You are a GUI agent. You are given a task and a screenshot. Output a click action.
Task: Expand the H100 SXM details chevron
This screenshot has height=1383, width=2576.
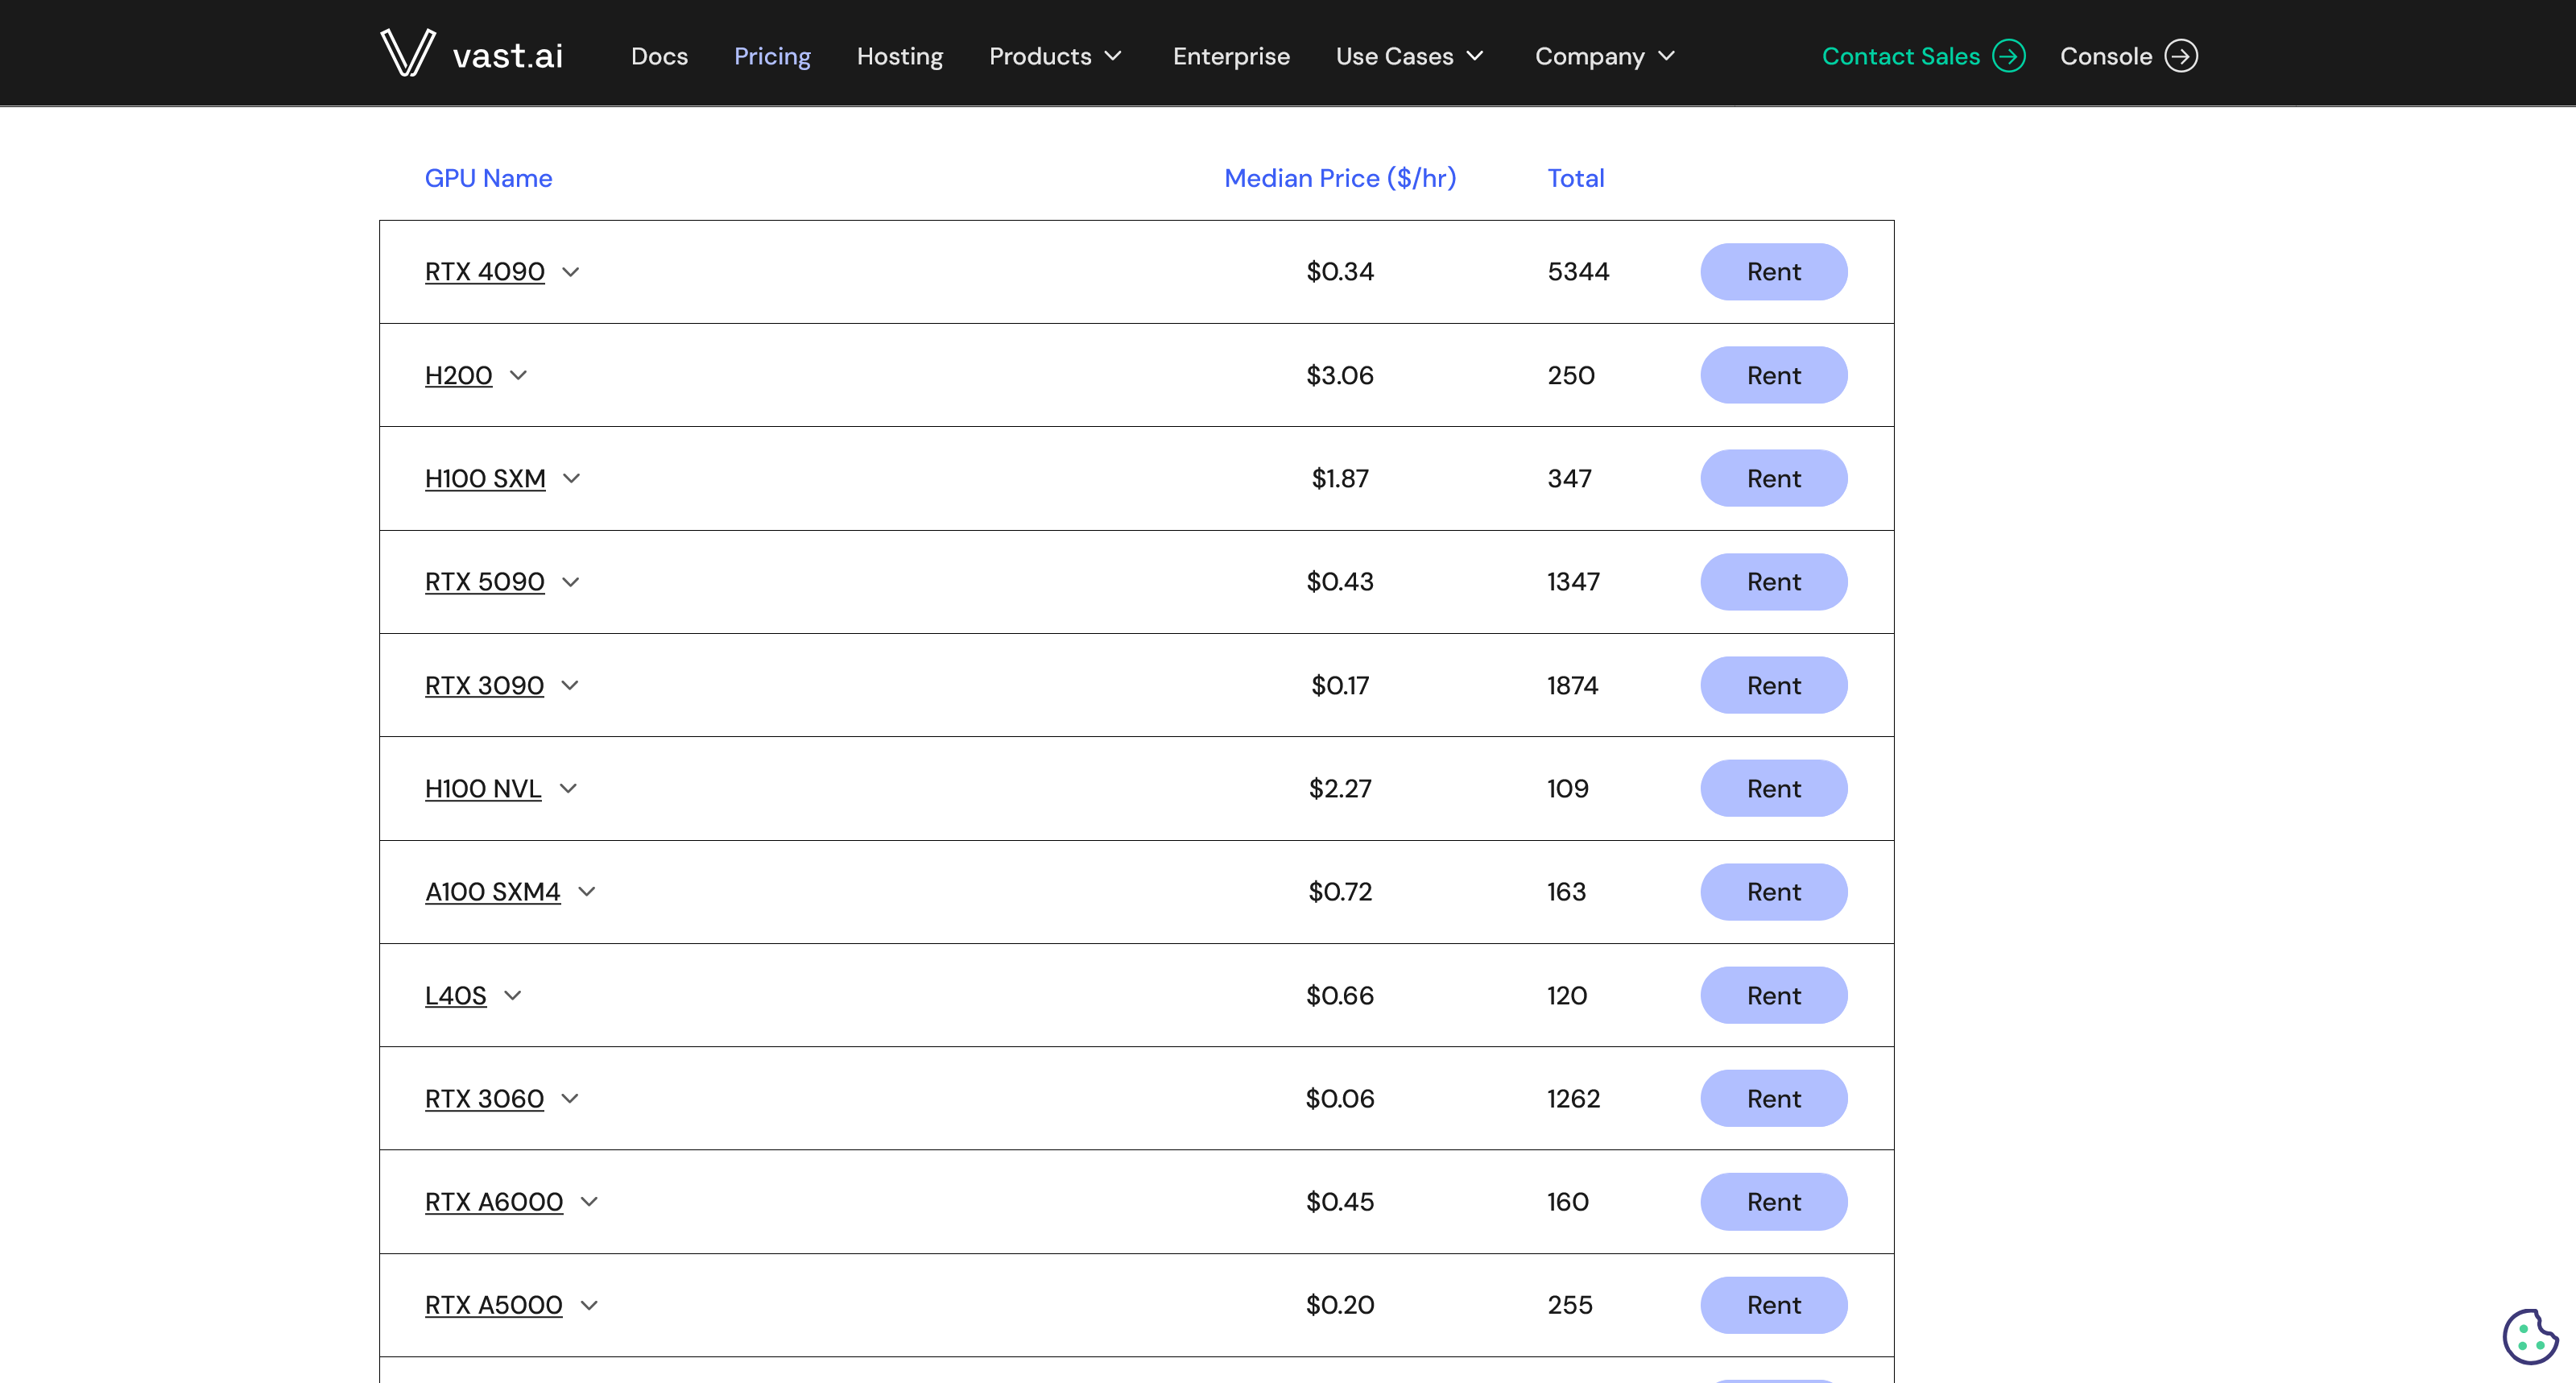click(x=571, y=478)
